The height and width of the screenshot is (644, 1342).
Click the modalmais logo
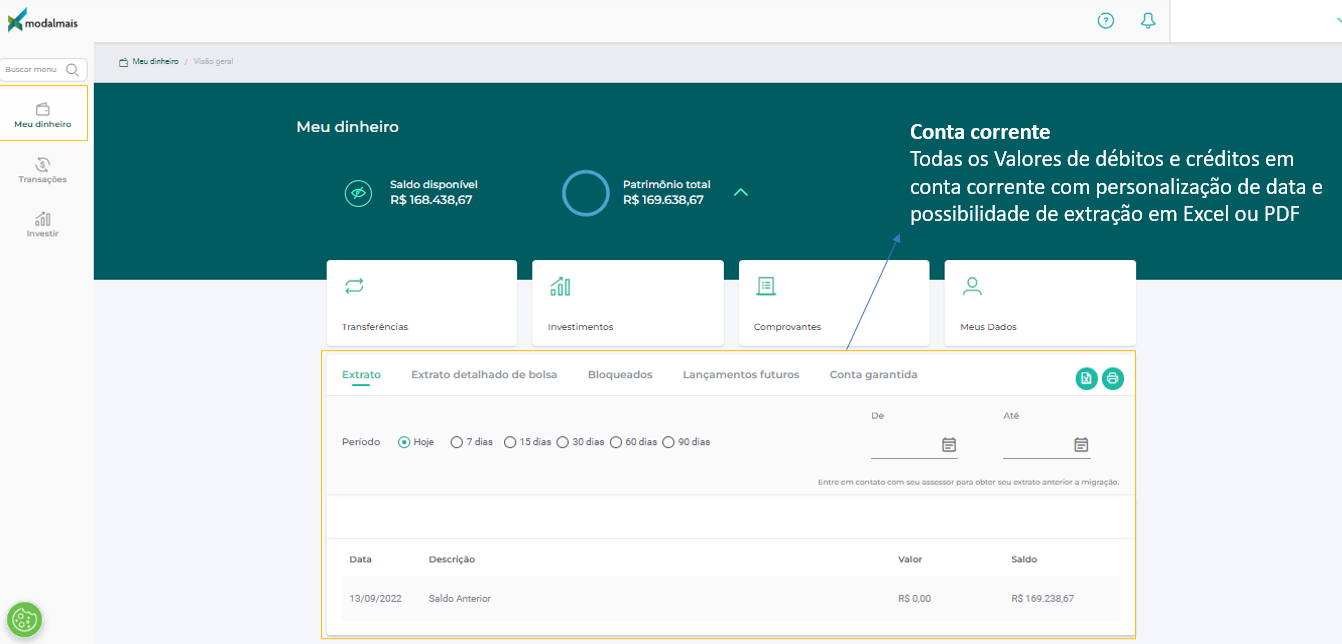(43, 20)
